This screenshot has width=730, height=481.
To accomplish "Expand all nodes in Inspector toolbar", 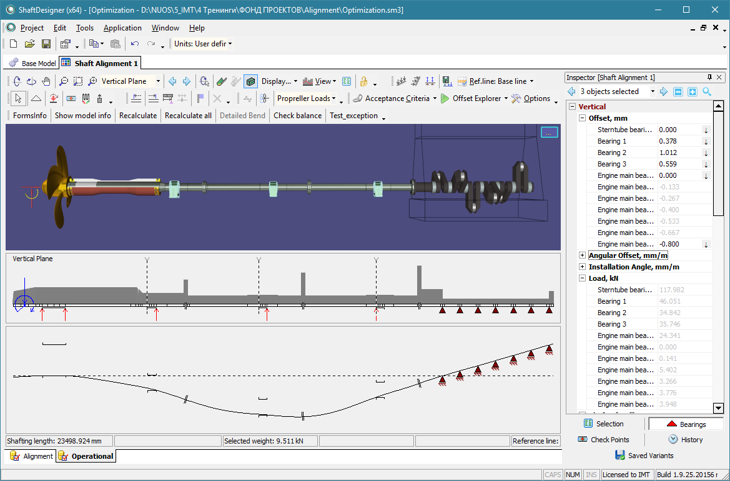I will [692, 92].
